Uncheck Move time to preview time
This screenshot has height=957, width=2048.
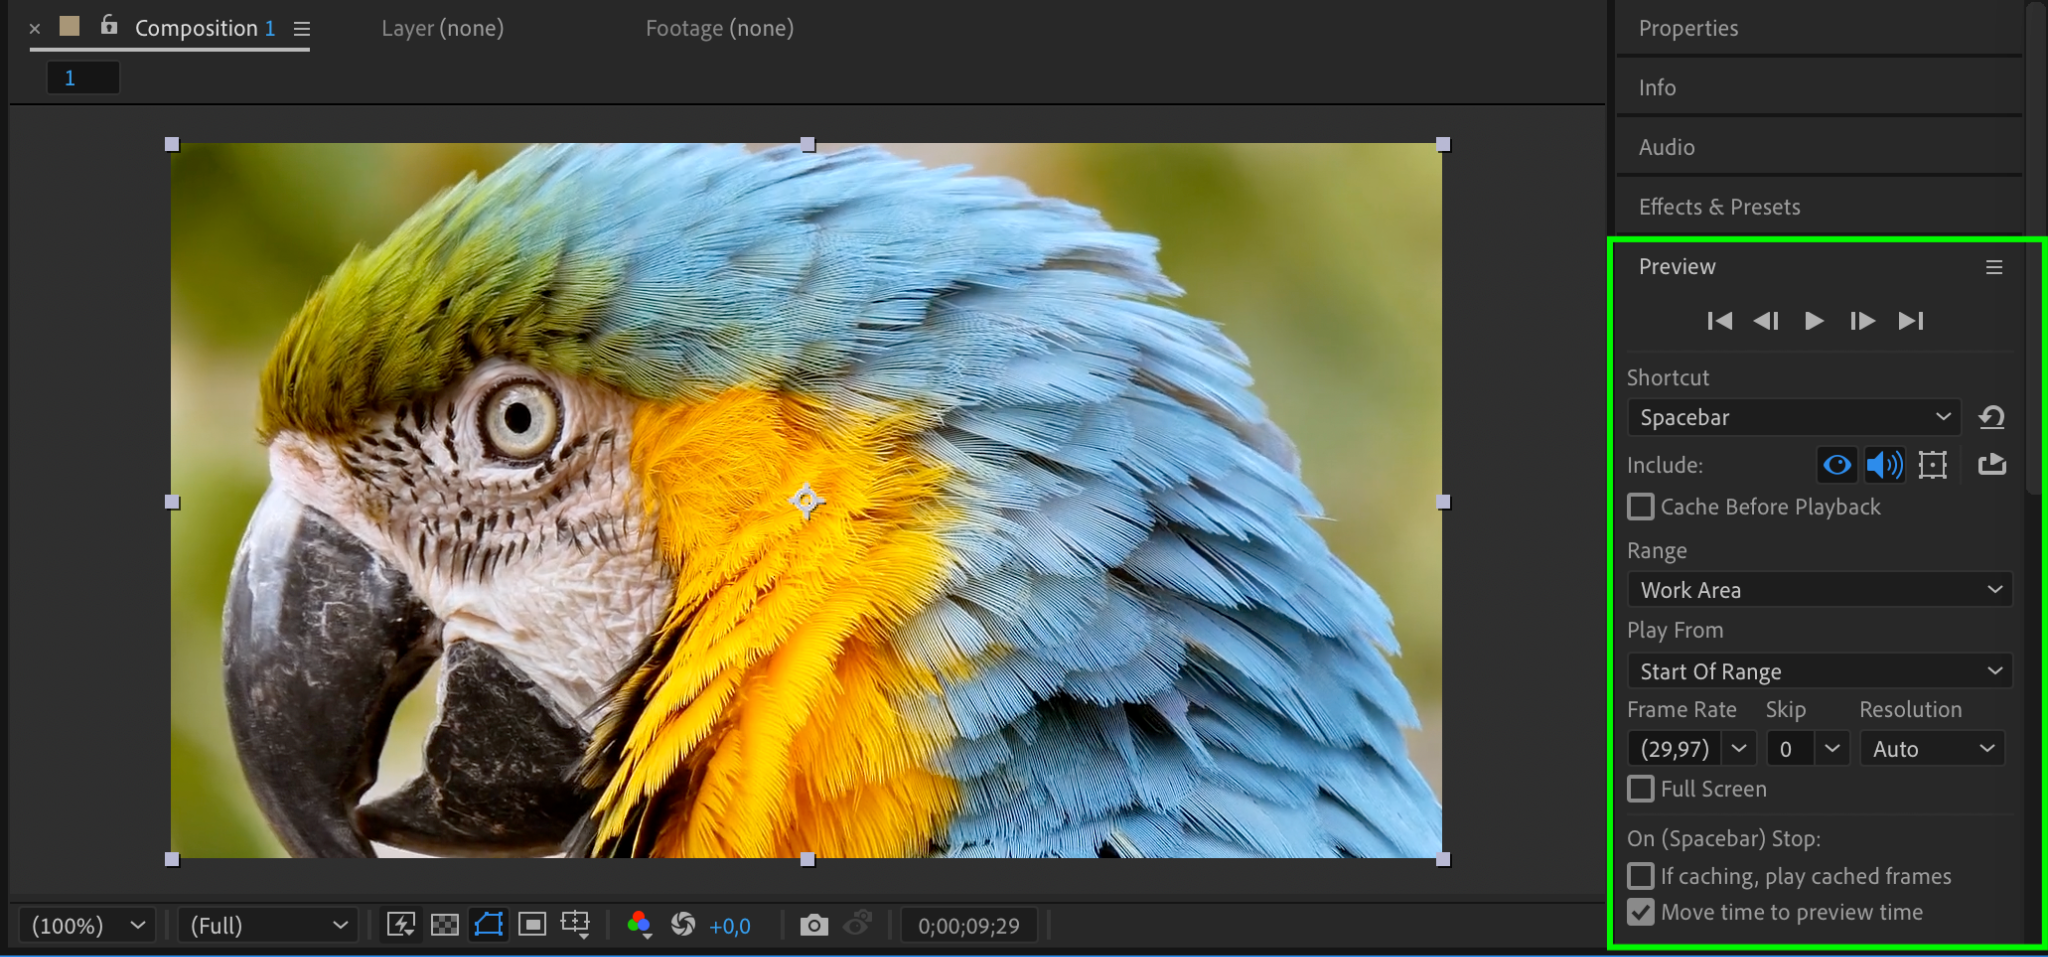click(x=1641, y=912)
